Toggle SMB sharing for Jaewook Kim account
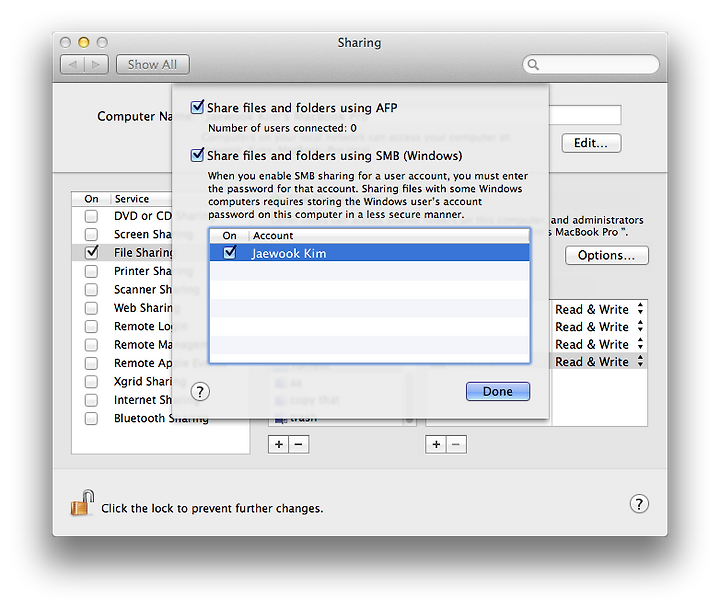Image resolution: width=720 pixels, height=609 pixels. click(x=230, y=252)
